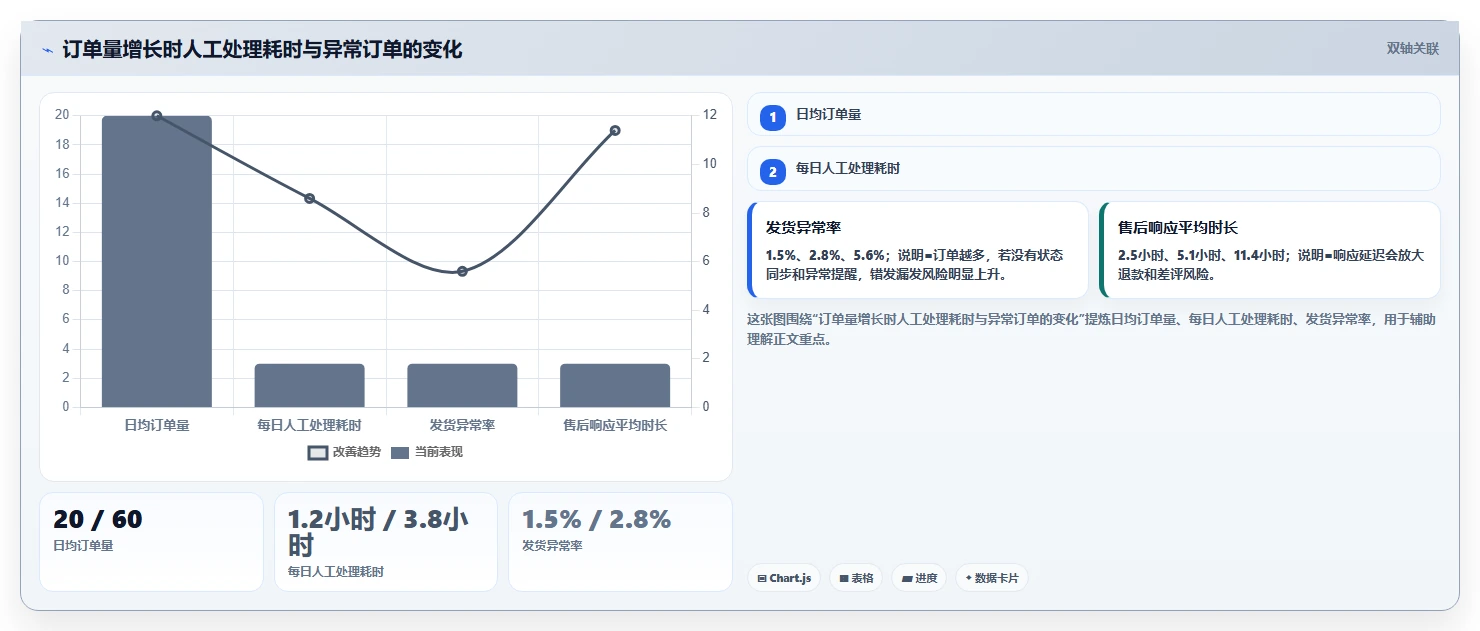Select the 日均订单量 list row numbered 1

click(1093, 114)
